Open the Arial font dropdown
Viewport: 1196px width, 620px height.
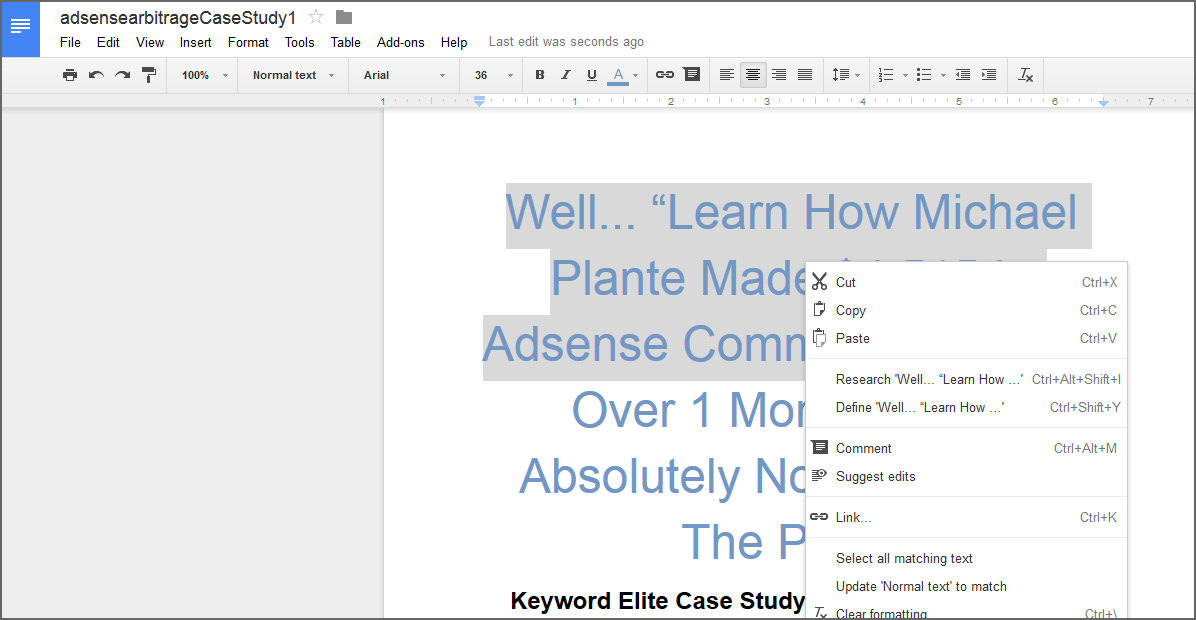[404, 75]
